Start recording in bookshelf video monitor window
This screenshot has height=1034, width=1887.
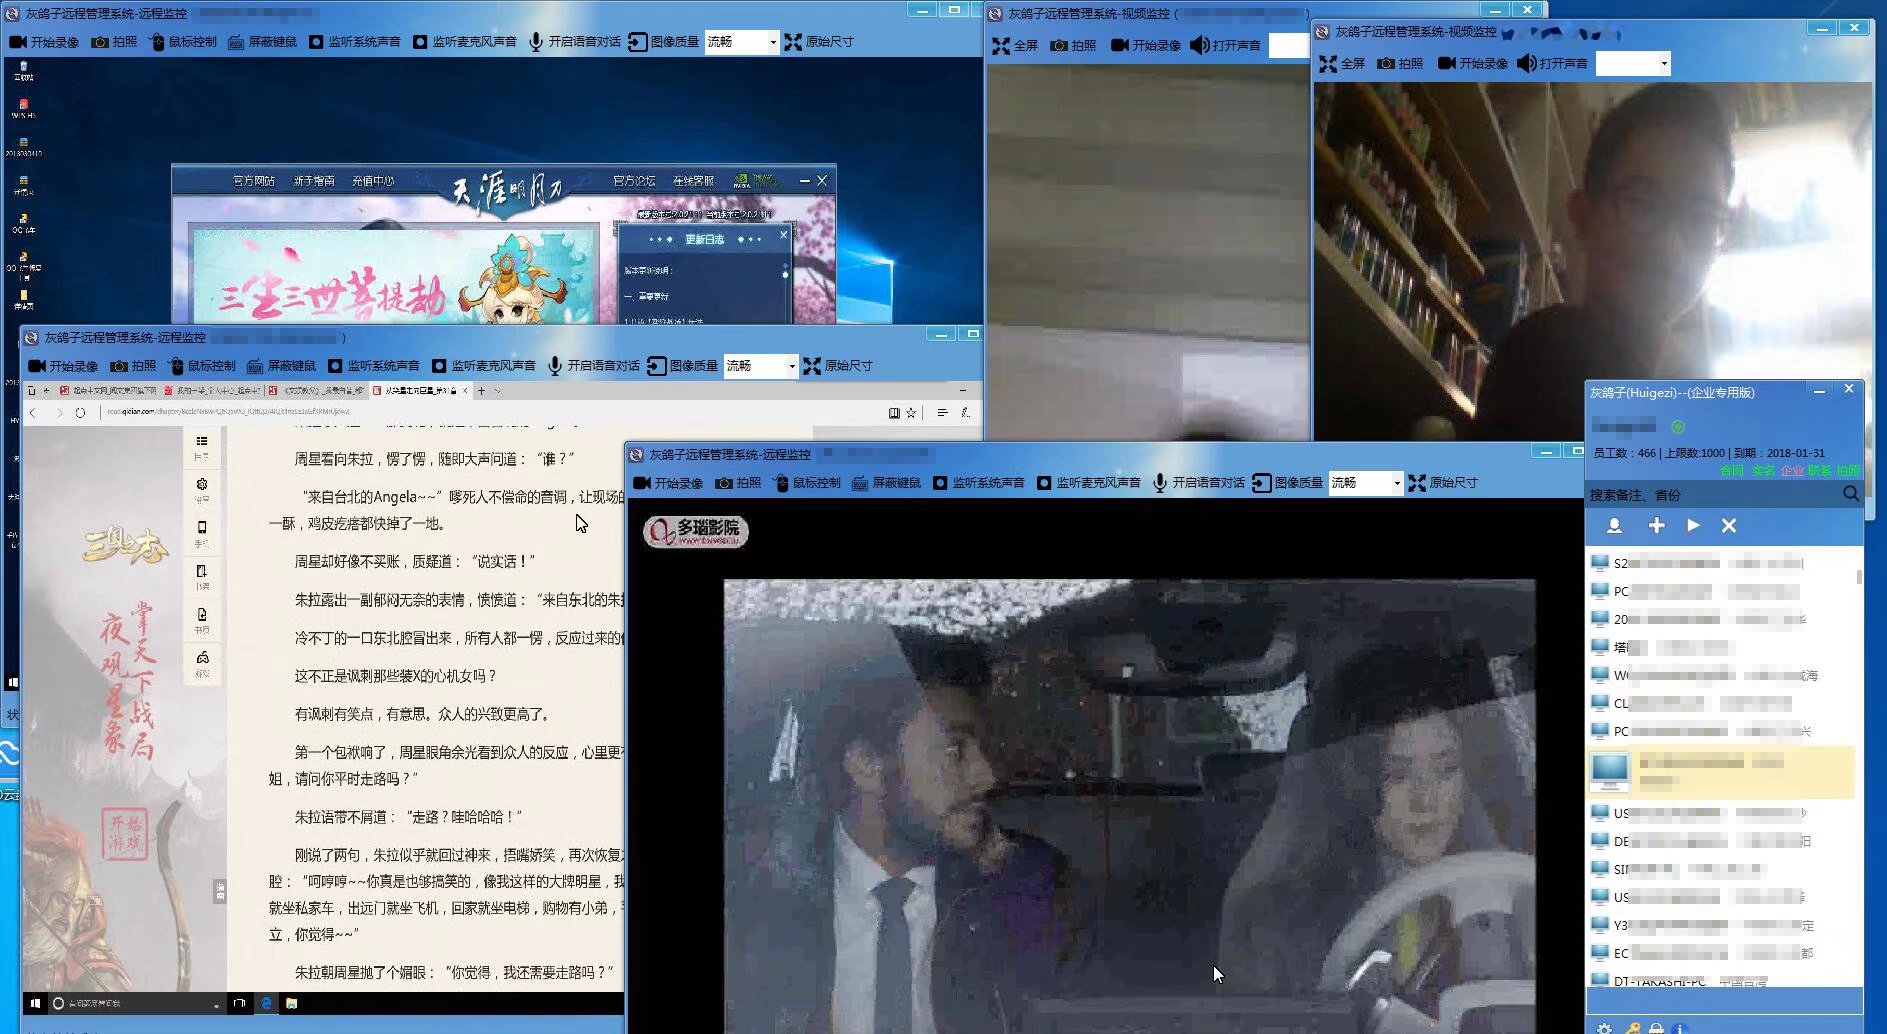click(1473, 64)
